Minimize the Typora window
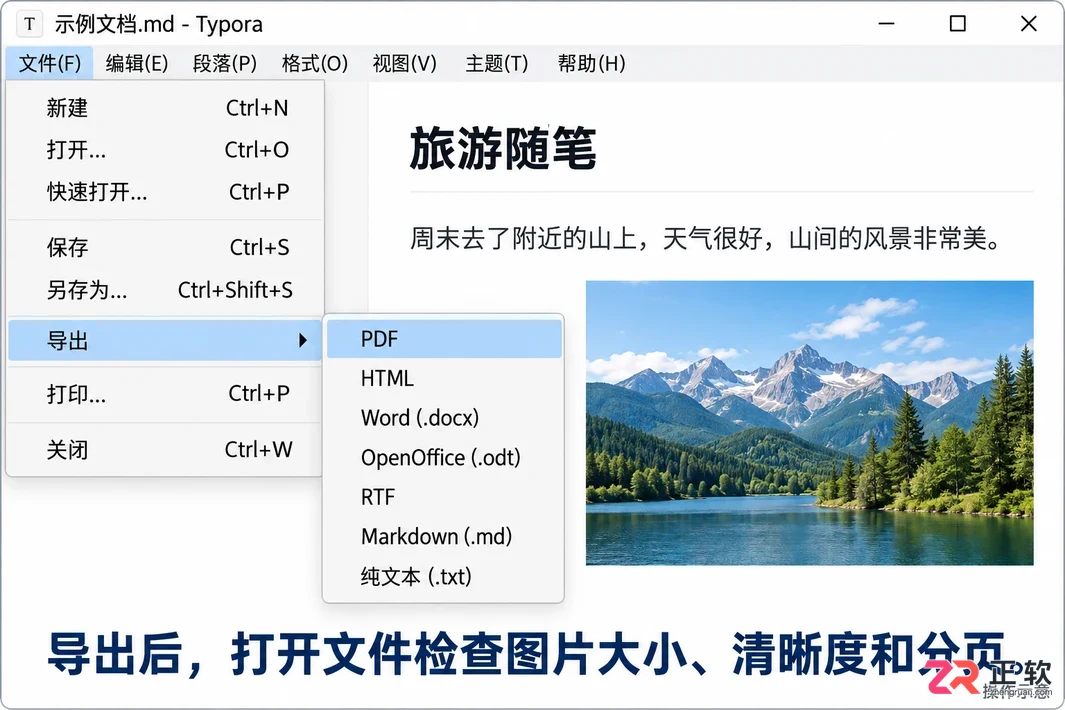 [x=886, y=24]
